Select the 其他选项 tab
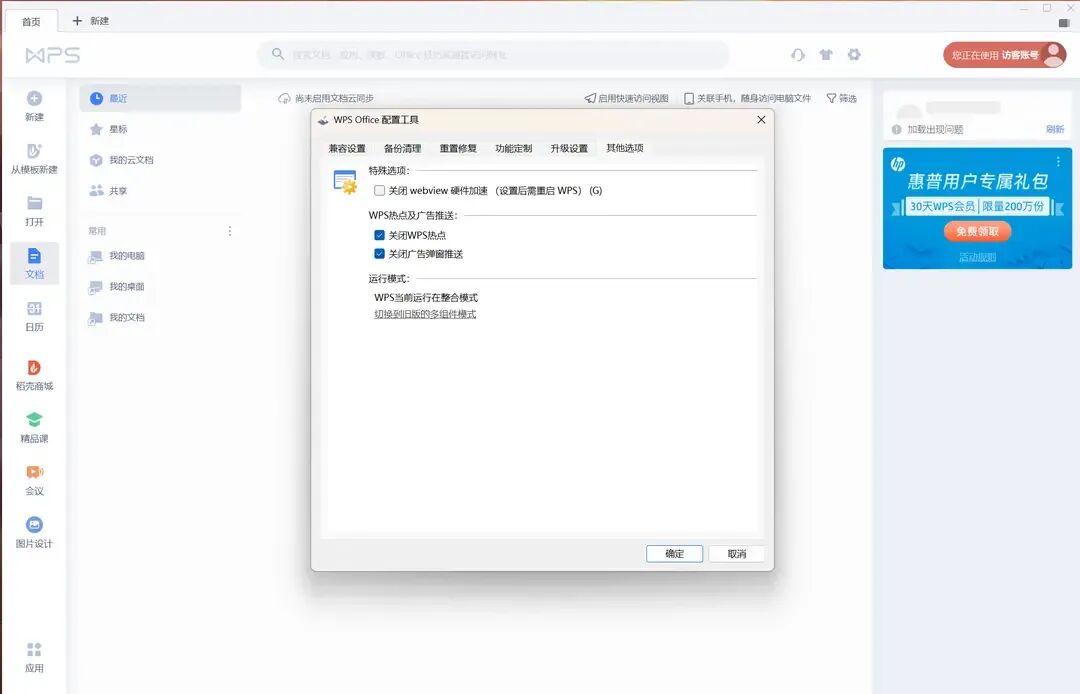The image size is (1080, 694). click(x=625, y=147)
